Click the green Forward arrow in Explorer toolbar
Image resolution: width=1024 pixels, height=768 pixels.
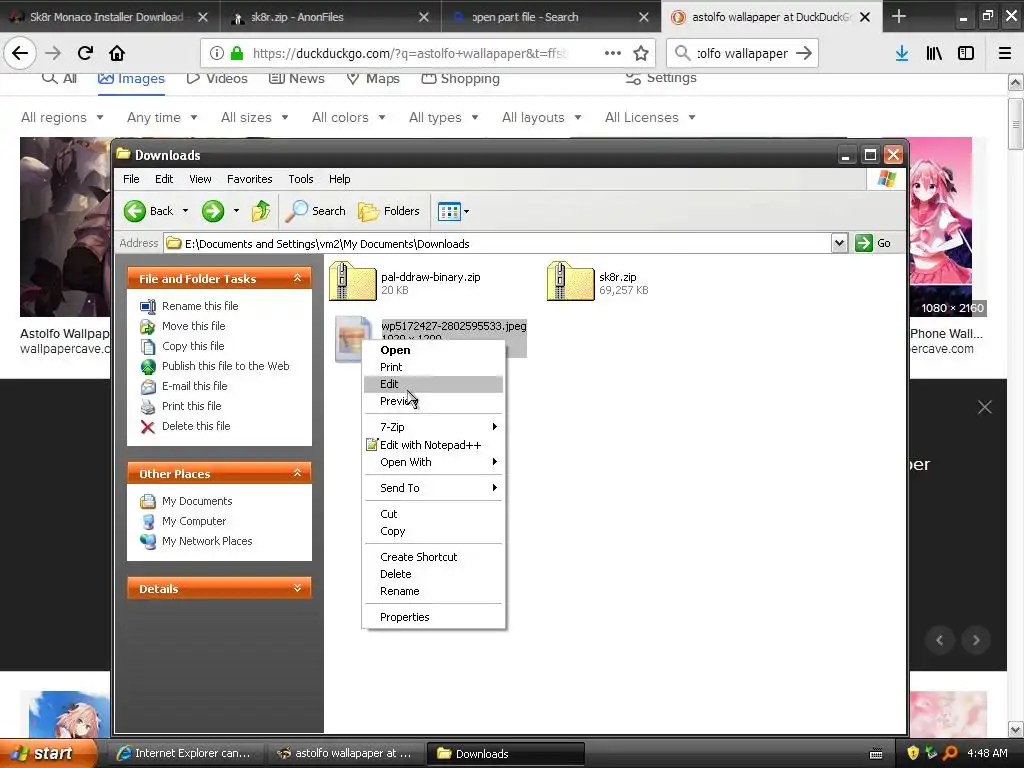213,211
